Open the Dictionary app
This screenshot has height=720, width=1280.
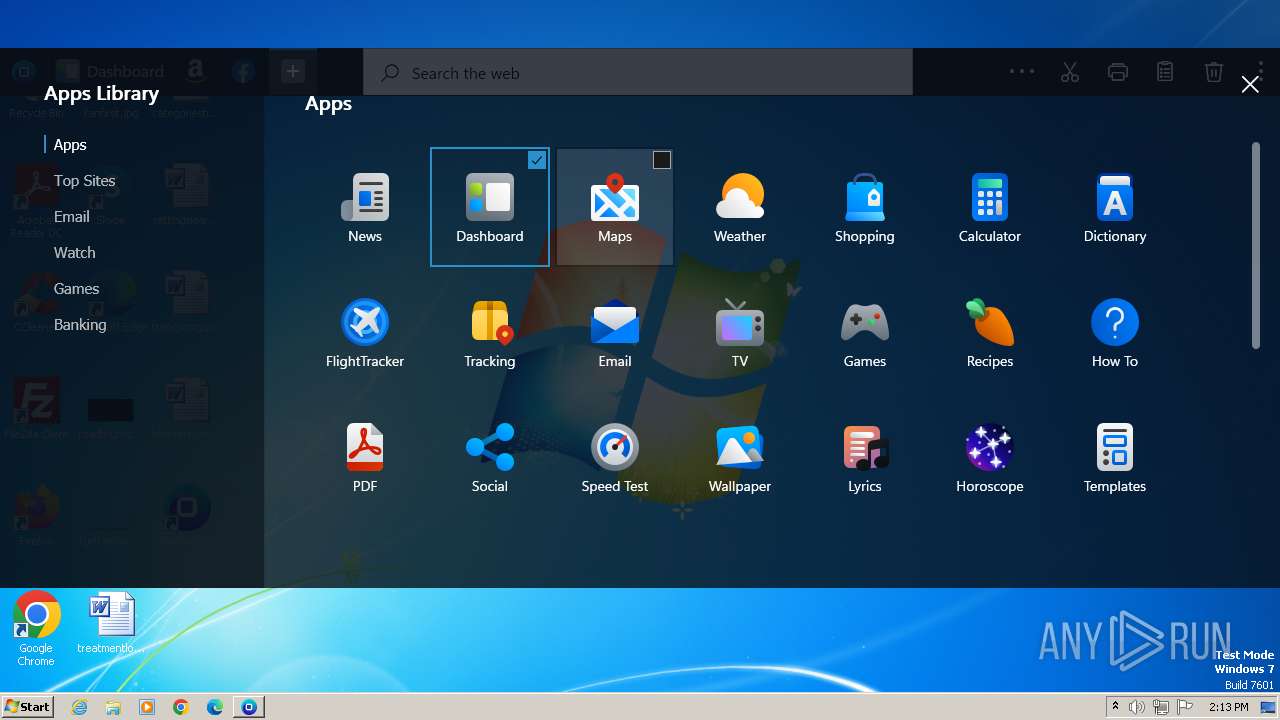point(1115,208)
